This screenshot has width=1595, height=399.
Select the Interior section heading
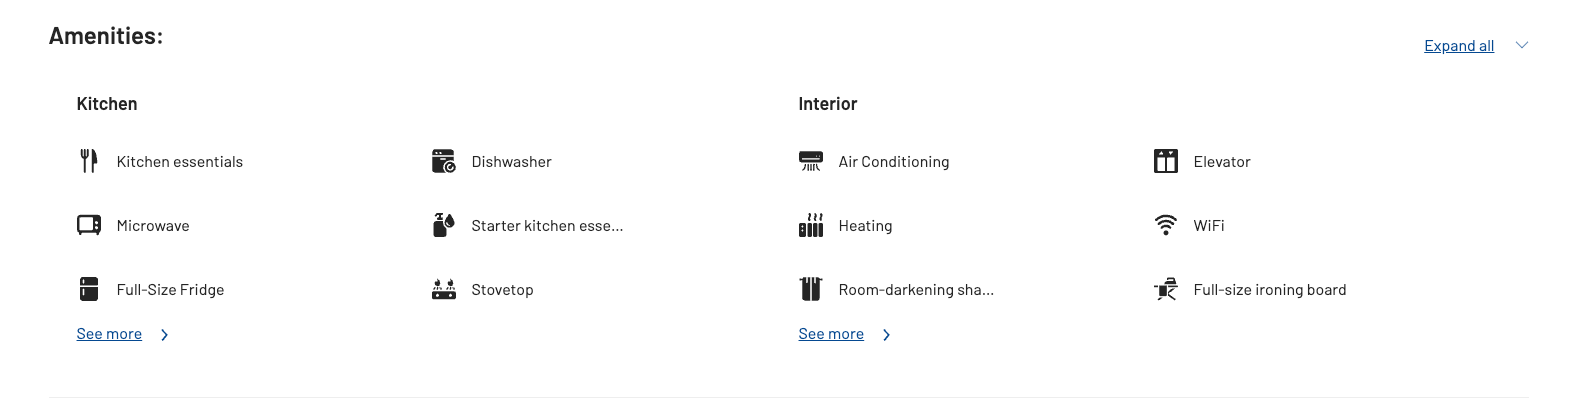click(x=828, y=104)
